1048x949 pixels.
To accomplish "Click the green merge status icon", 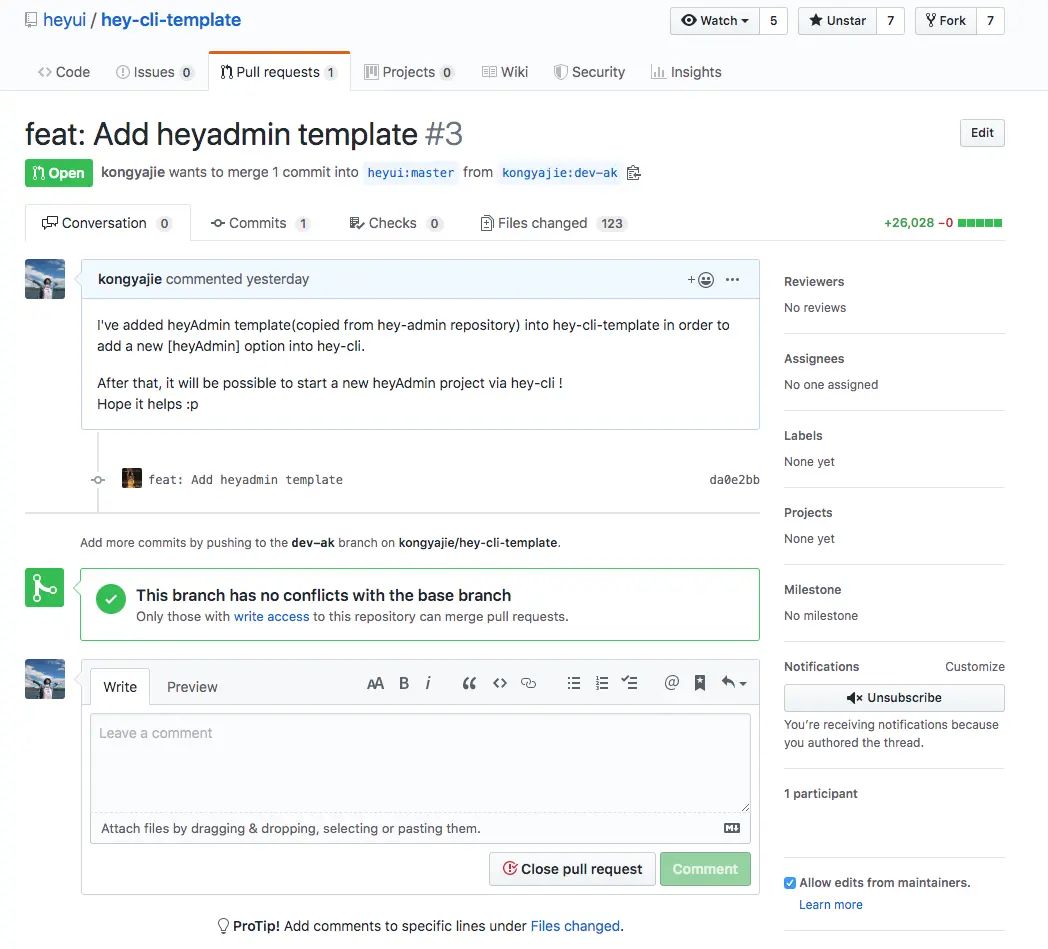I will point(44,587).
